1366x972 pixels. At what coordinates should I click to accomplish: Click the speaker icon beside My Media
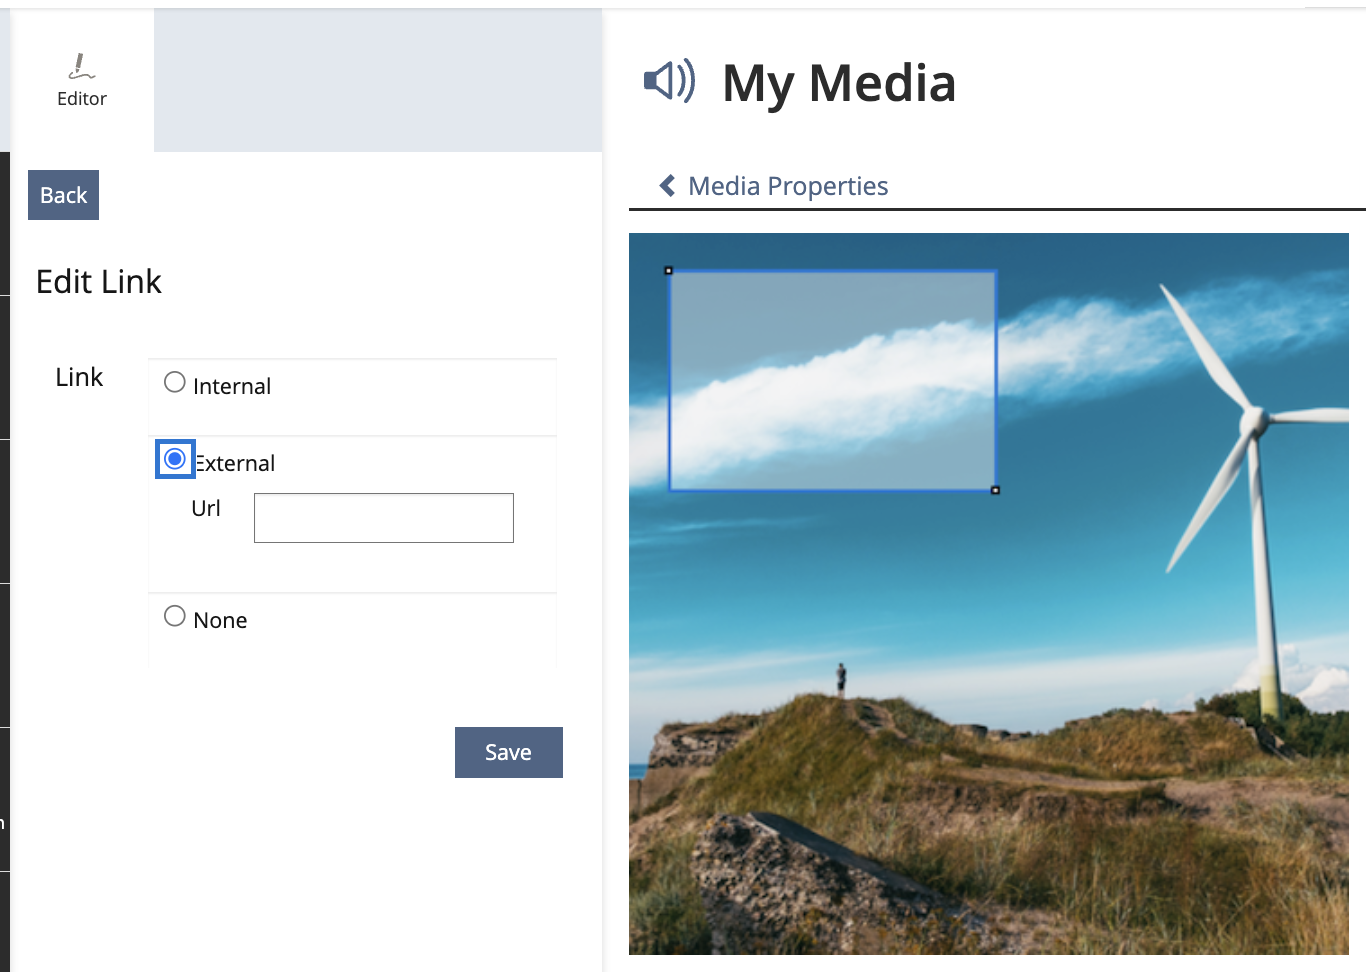(668, 81)
